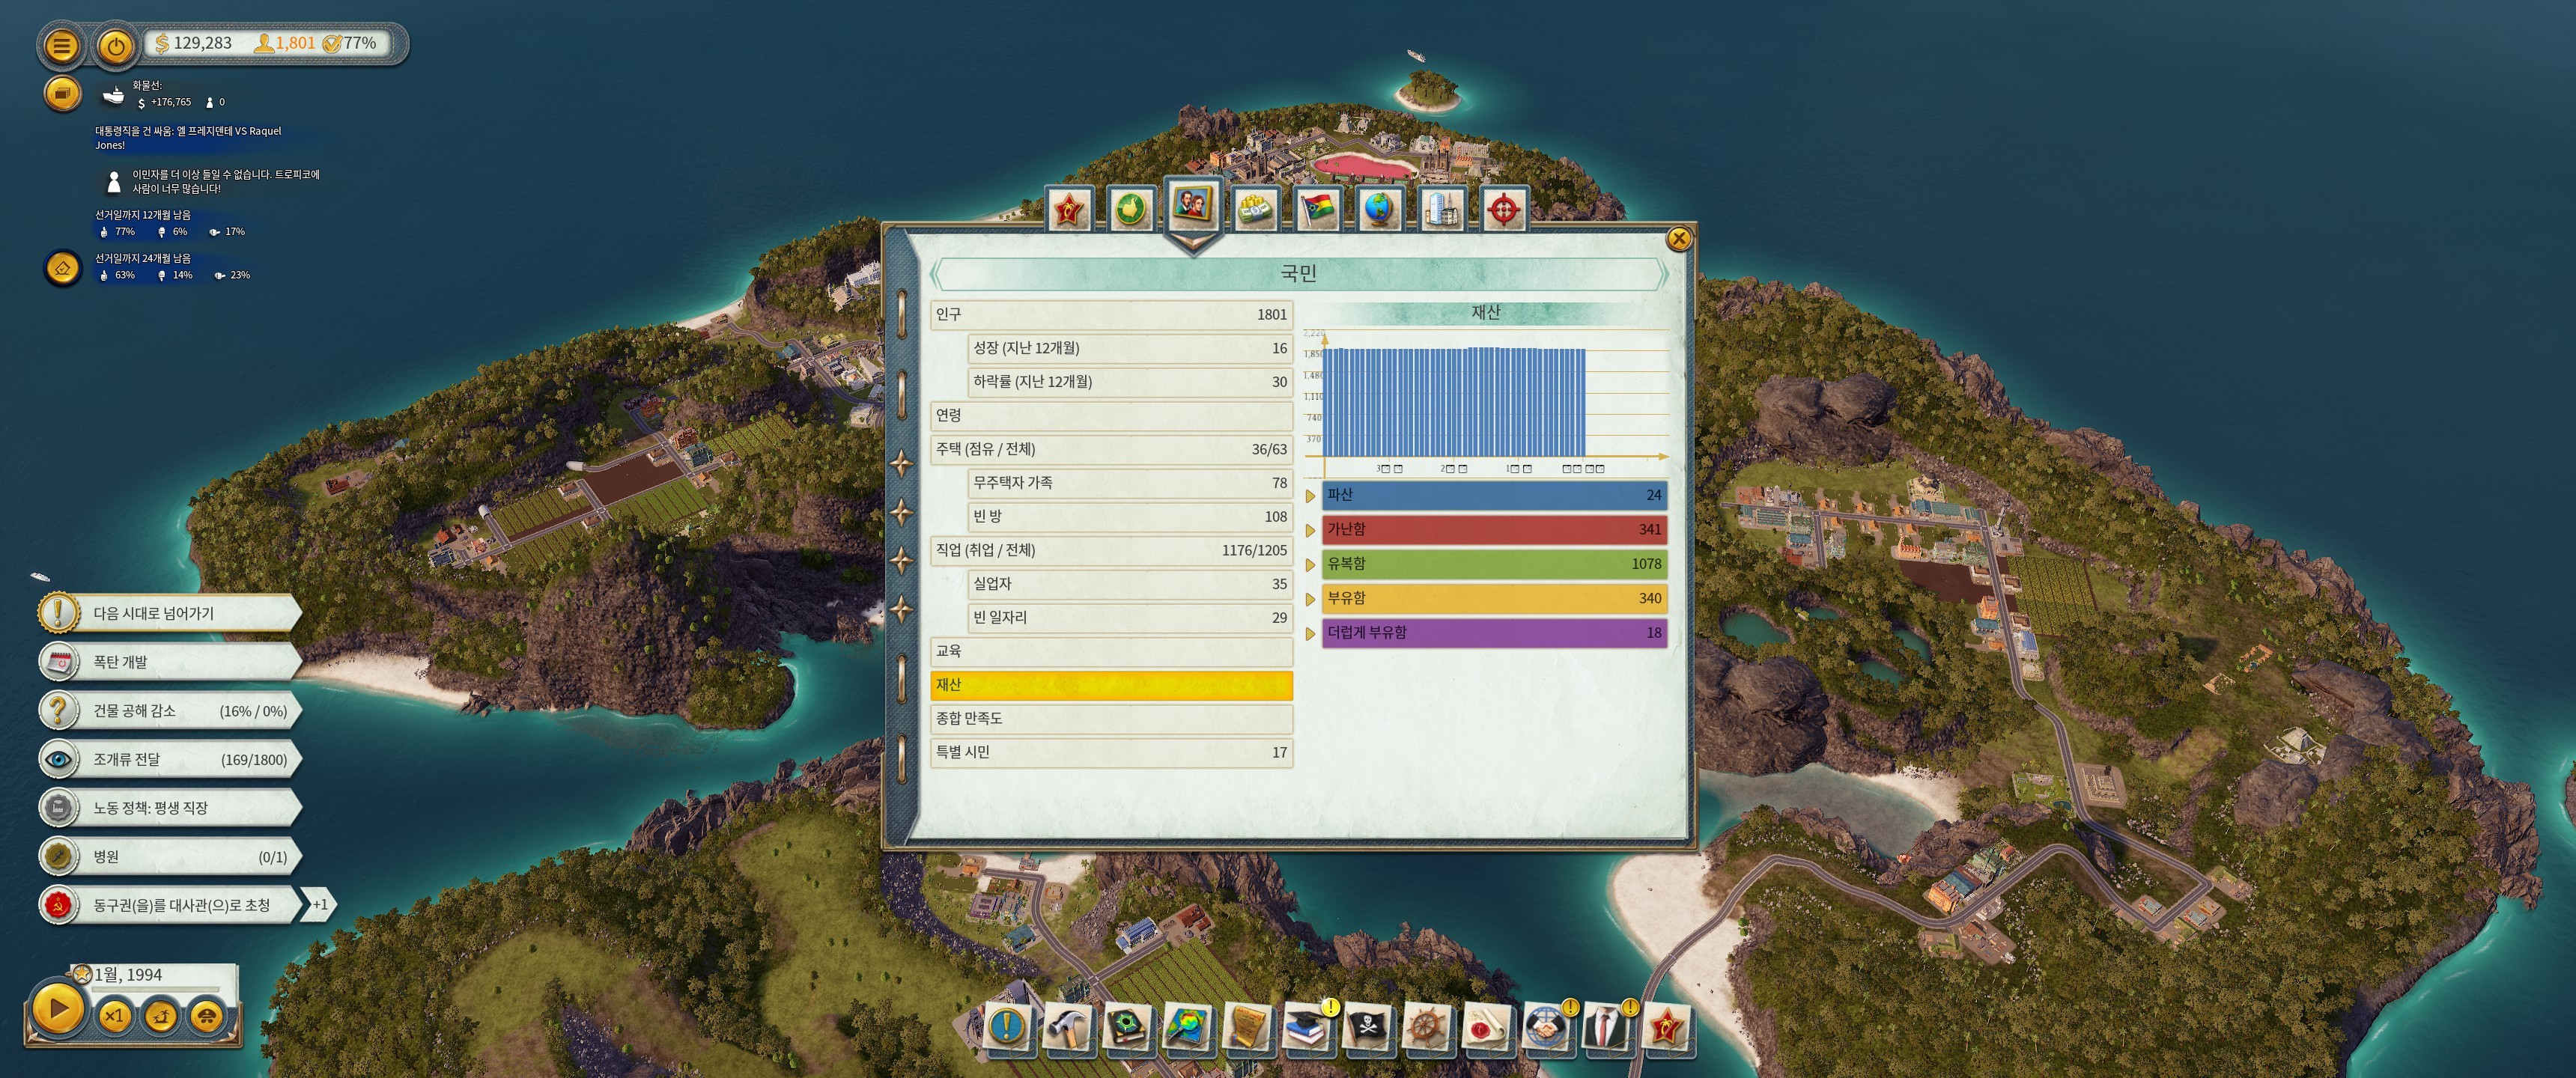Open the constitution scroll icon
The height and width of the screenshot is (1078, 2576).
1247,1028
